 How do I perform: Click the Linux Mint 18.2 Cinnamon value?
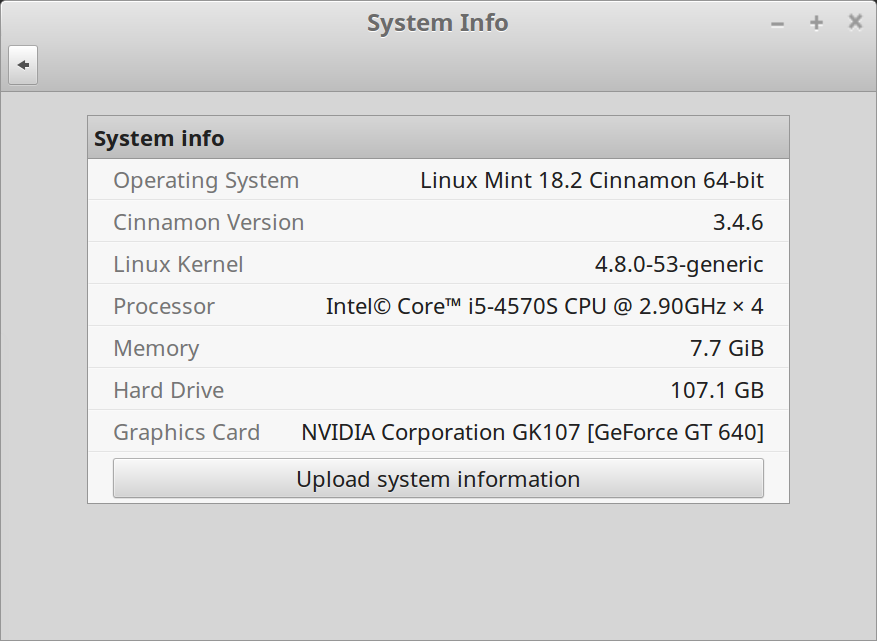click(x=591, y=181)
